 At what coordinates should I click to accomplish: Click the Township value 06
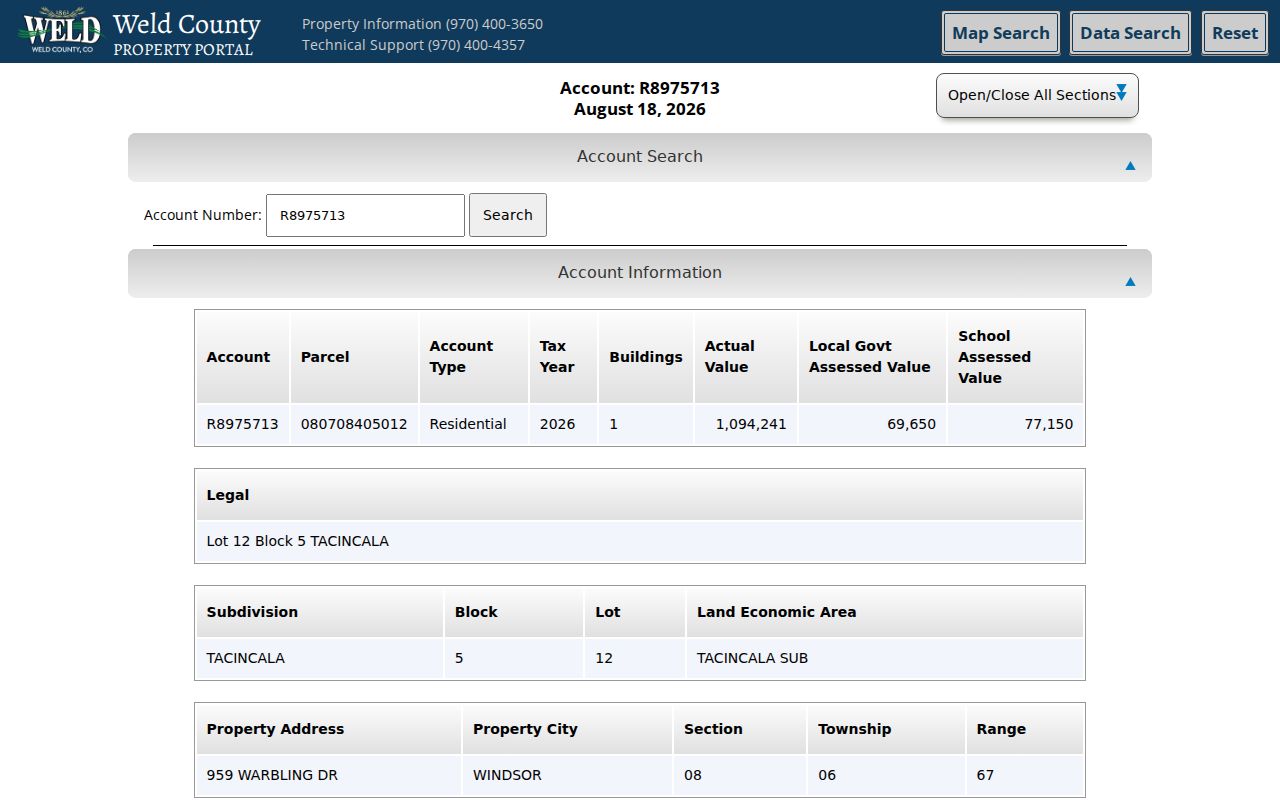[x=827, y=775]
